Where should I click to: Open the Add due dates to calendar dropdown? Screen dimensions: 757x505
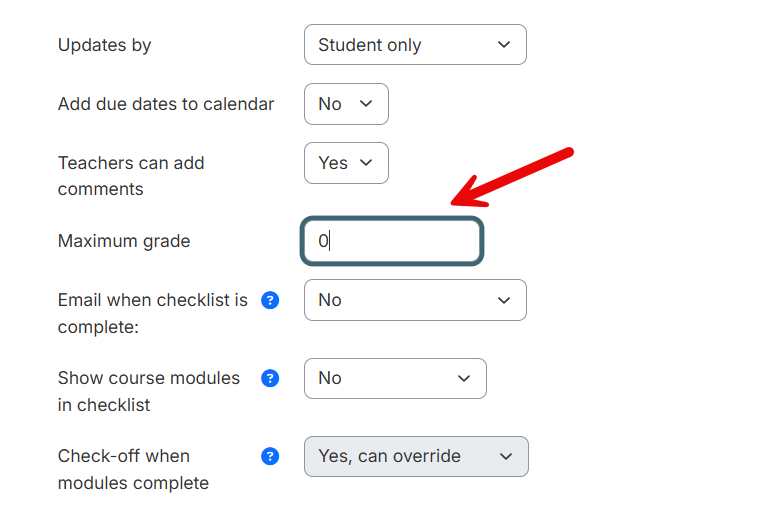[346, 104]
